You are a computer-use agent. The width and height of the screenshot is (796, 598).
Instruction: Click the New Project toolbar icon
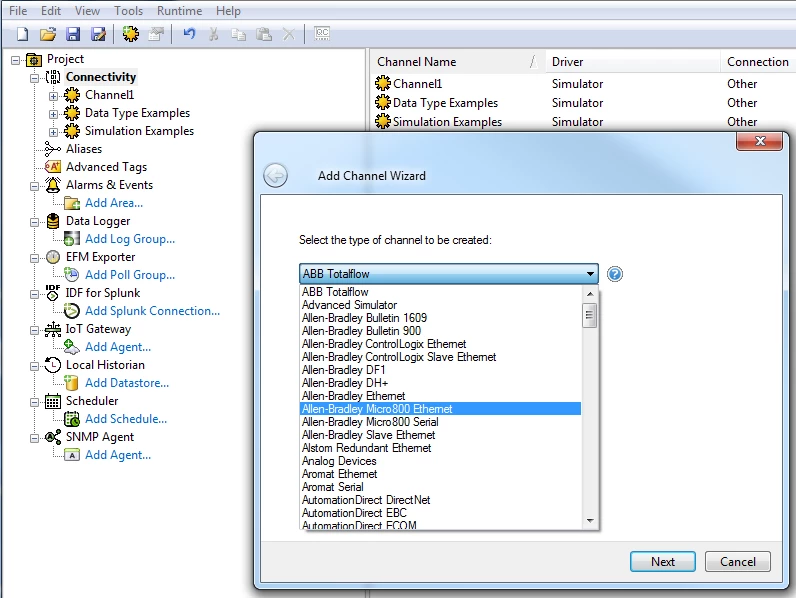(x=22, y=34)
